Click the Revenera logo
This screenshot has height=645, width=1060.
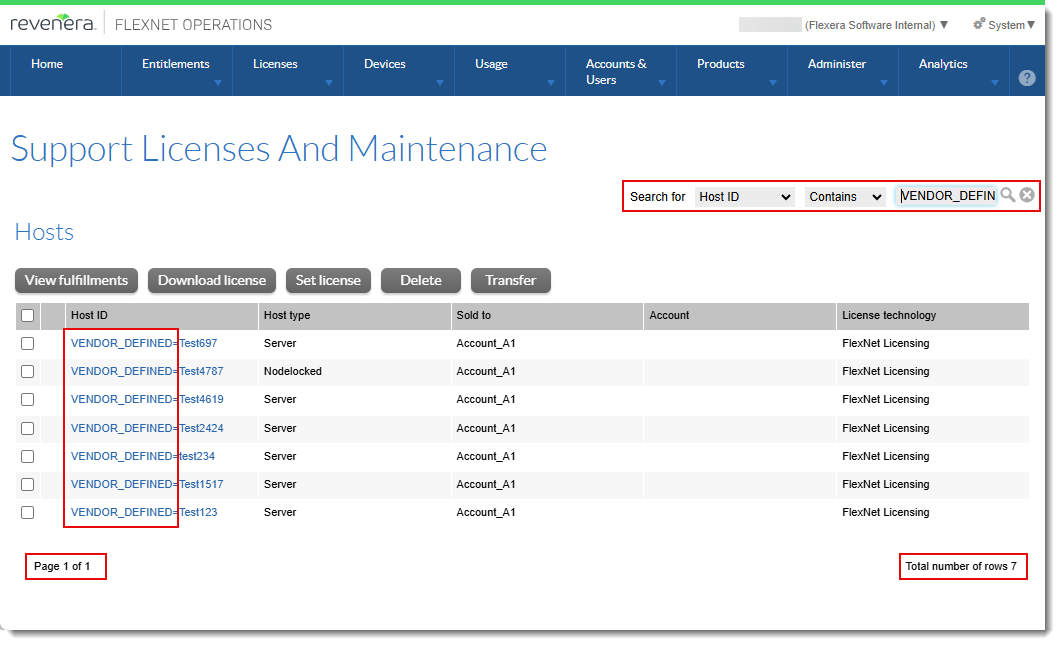[53, 24]
